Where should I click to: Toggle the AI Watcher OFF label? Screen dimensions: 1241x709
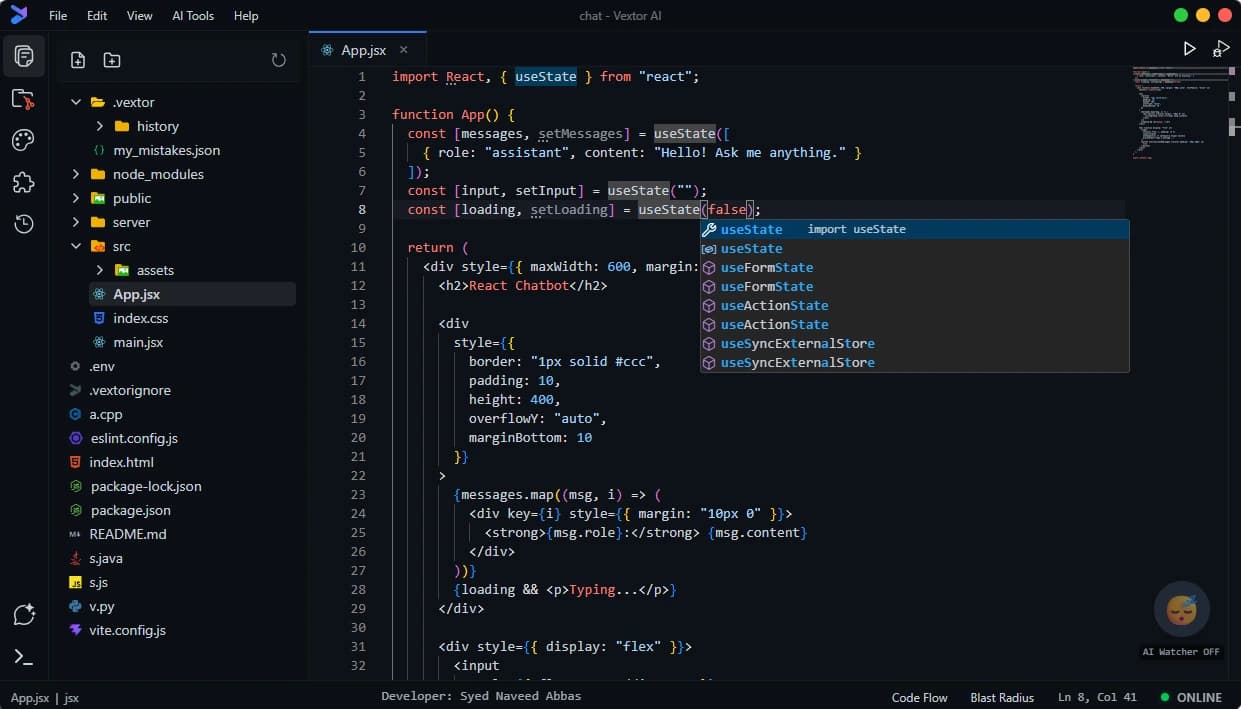[1181, 652]
